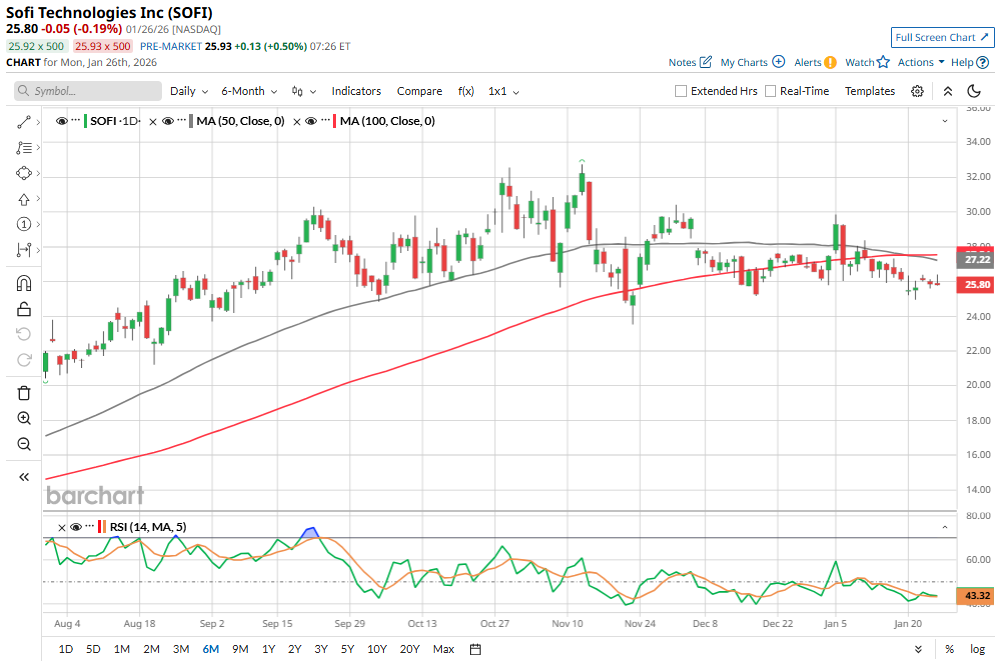The height and width of the screenshot is (667, 999).
Task: Open the f(x) expressions tool
Action: [466, 91]
